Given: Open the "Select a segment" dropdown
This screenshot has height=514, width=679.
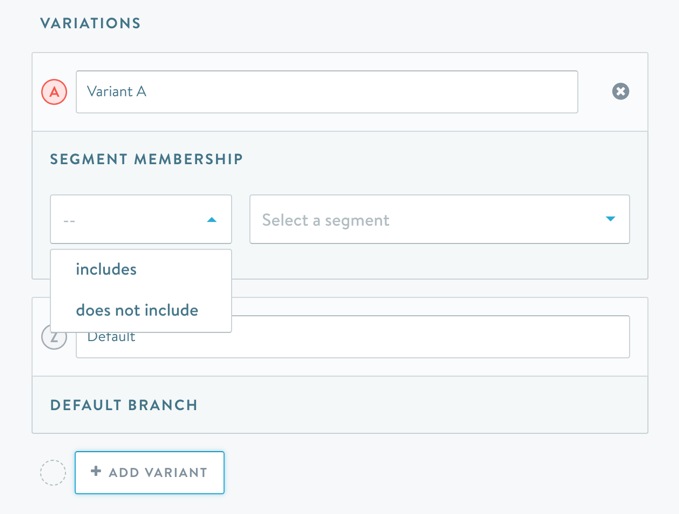Looking at the screenshot, I should tap(439, 220).
